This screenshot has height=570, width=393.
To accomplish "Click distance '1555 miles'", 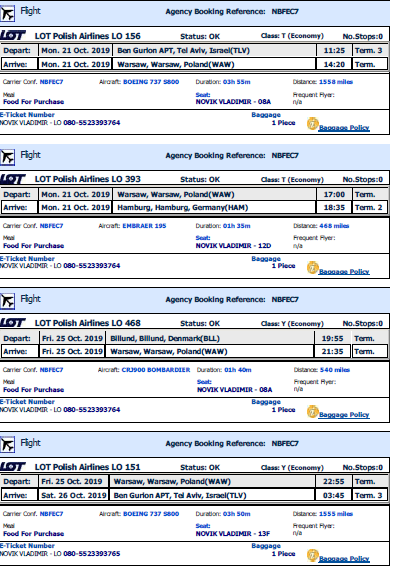I will pos(336,514).
